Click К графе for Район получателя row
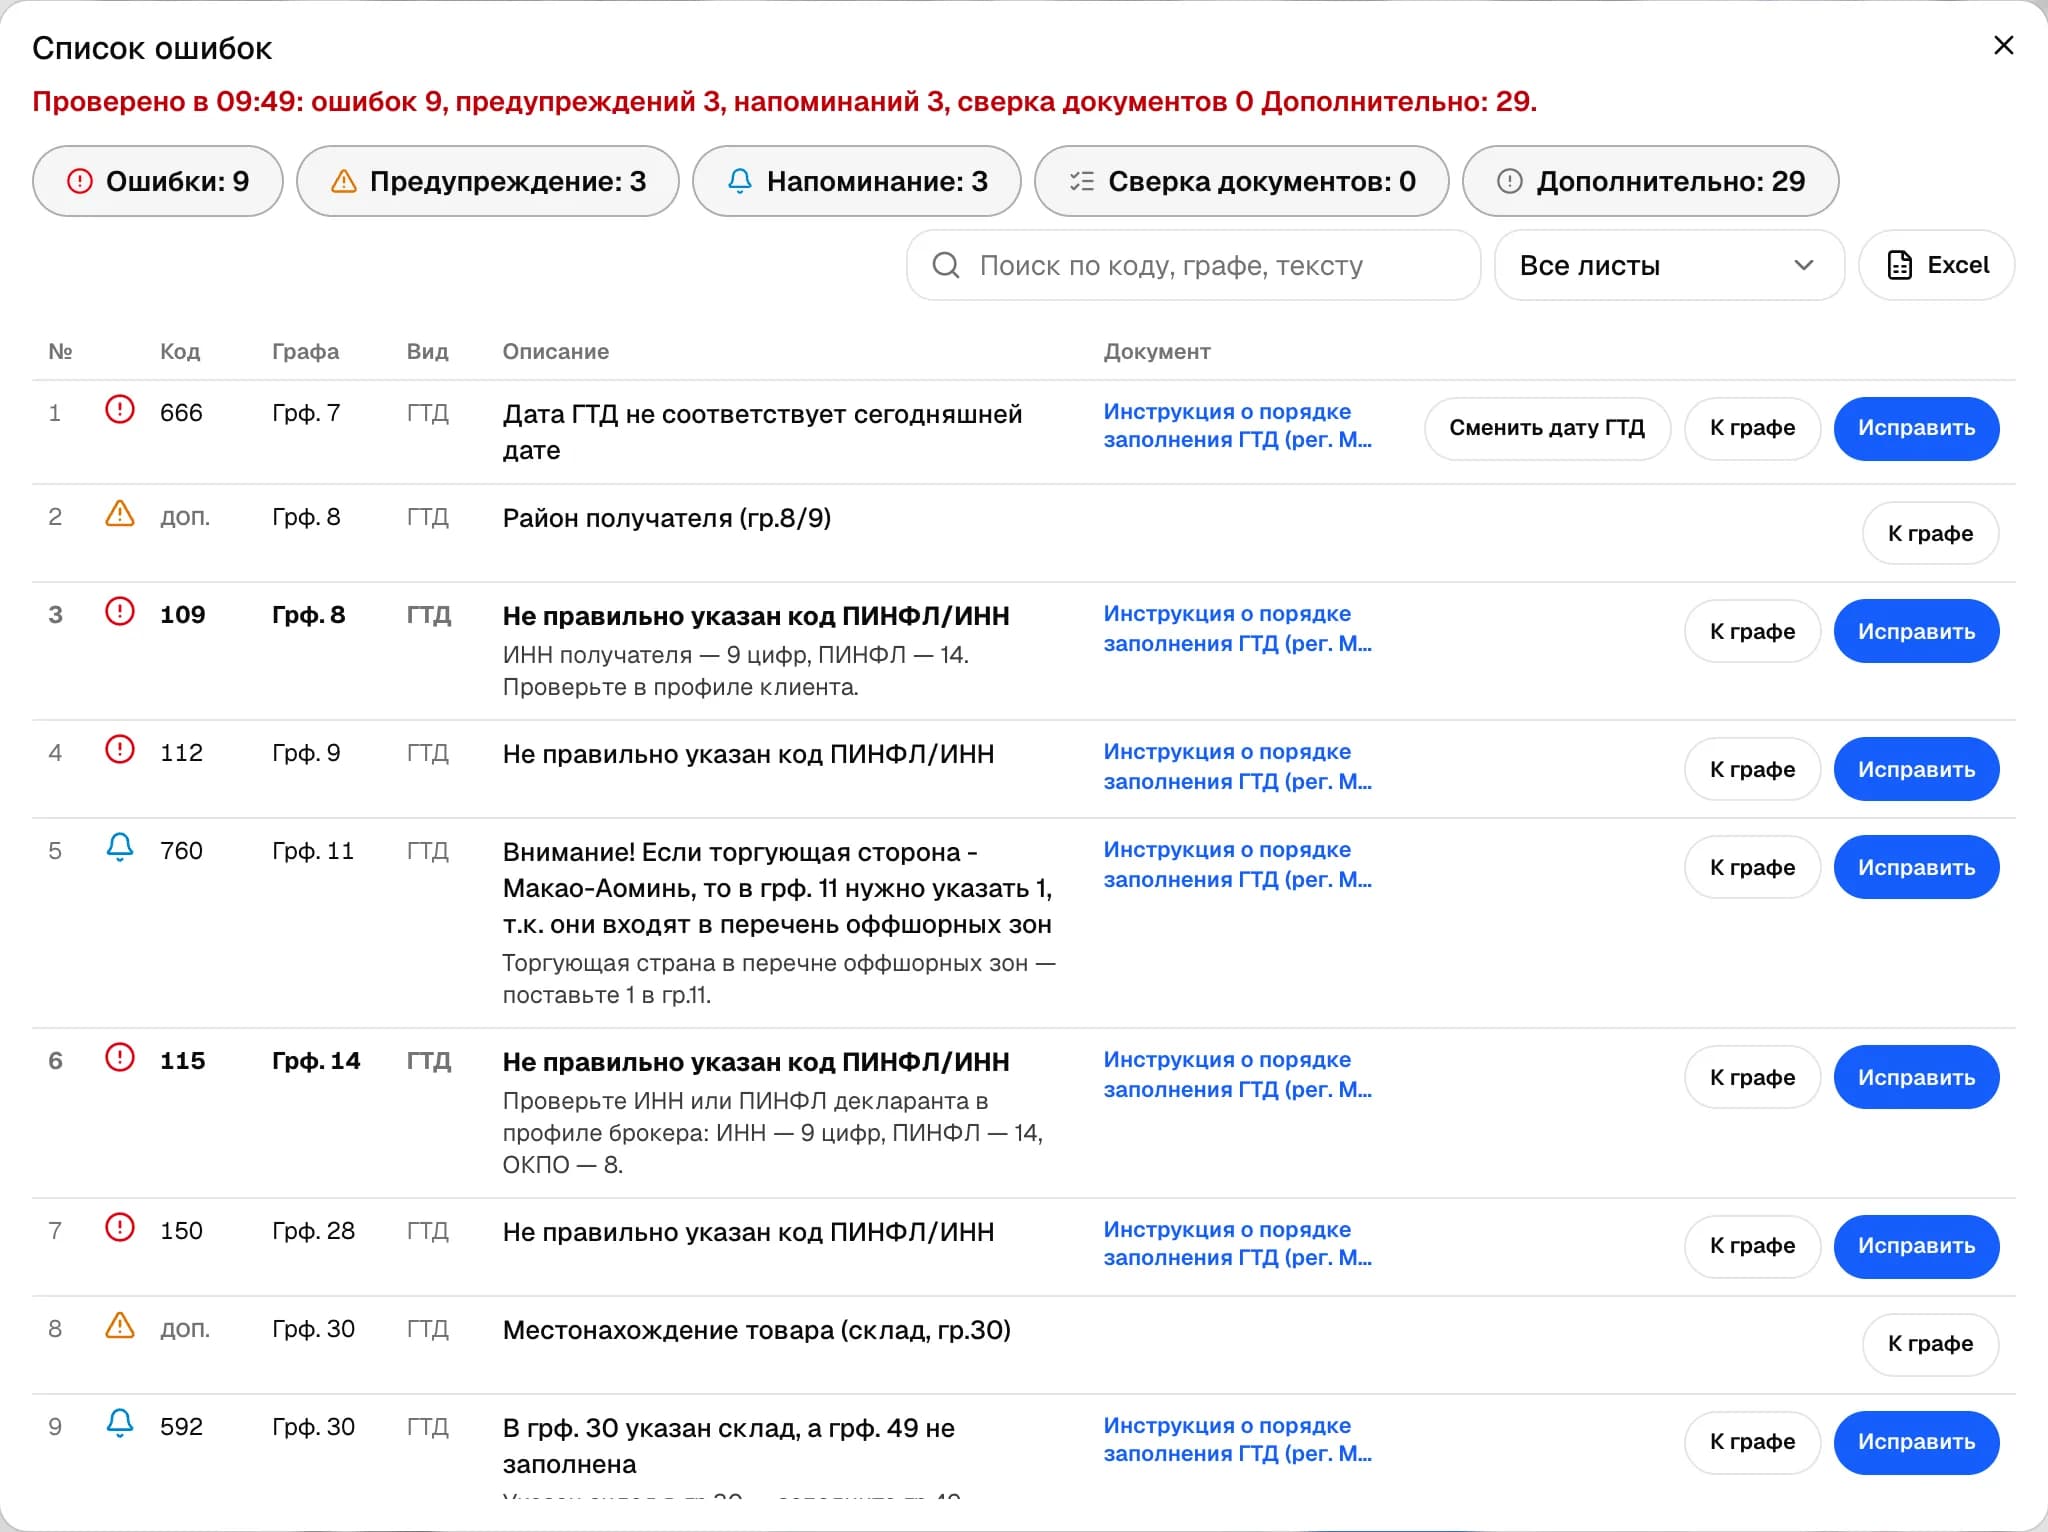Image resolution: width=2048 pixels, height=1532 pixels. (1930, 534)
